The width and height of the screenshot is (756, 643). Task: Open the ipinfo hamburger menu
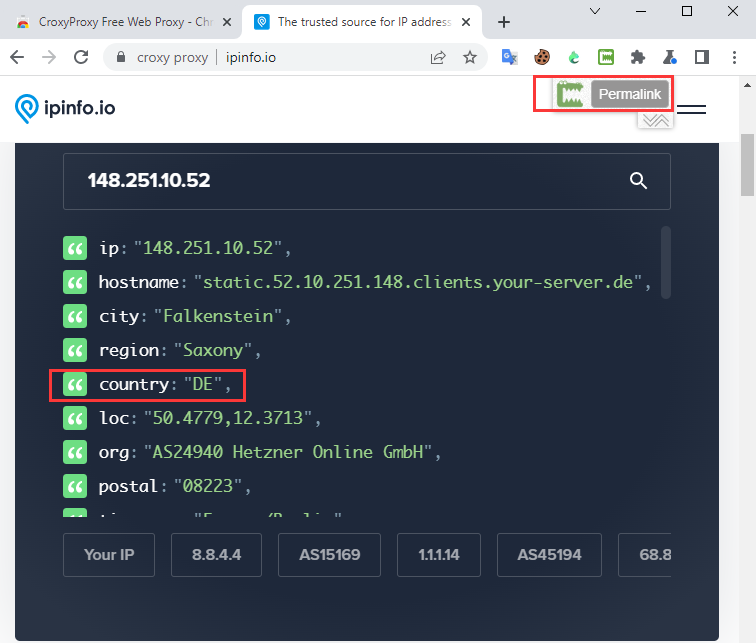(x=691, y=109)
